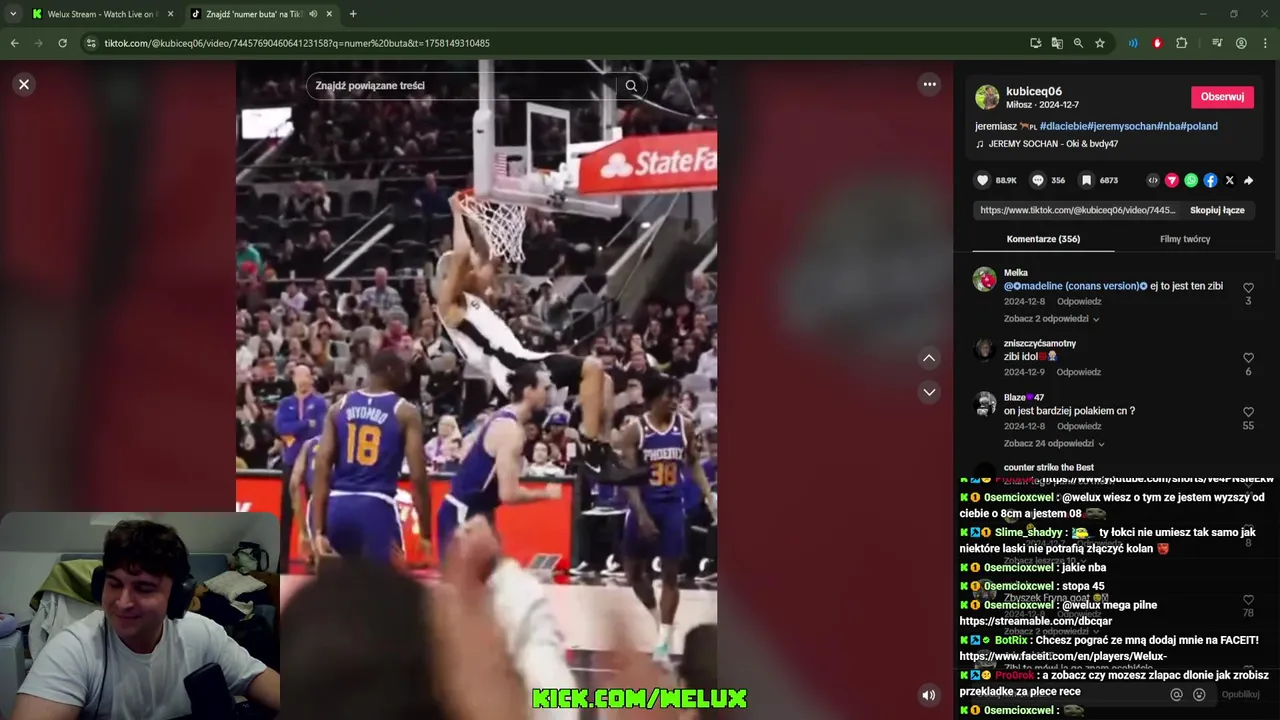
Task: Select the Komentarze (356) tab
Action: pos(1043,239)
